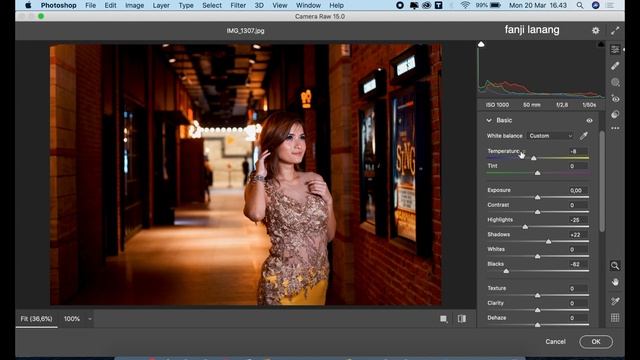Click the edit panel vertical scrollbar
Screen dimensions: 640x360
[x=602, y=182]
